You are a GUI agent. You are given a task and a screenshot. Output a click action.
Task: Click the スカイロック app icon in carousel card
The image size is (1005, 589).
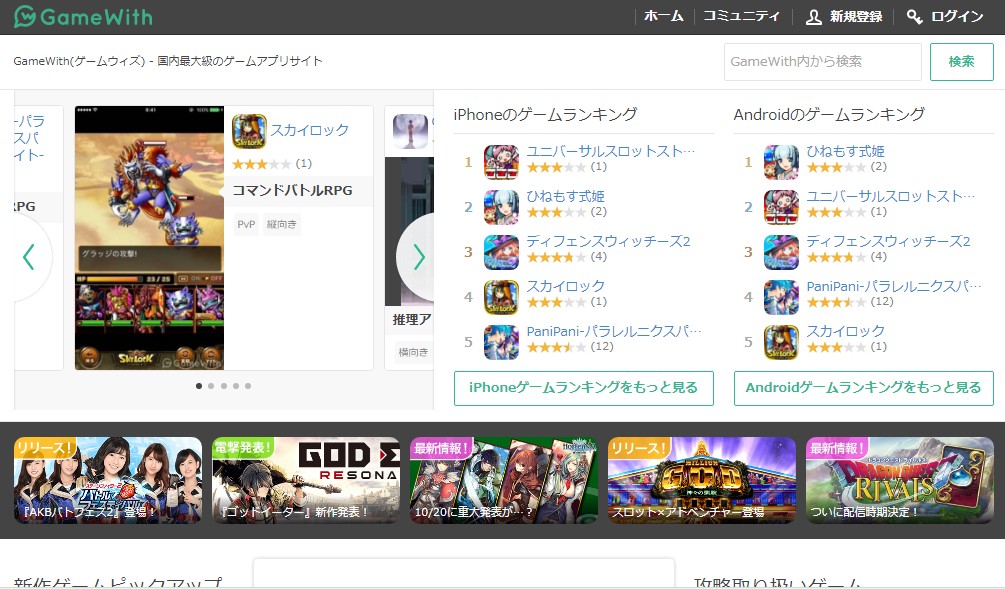[249, 131]
